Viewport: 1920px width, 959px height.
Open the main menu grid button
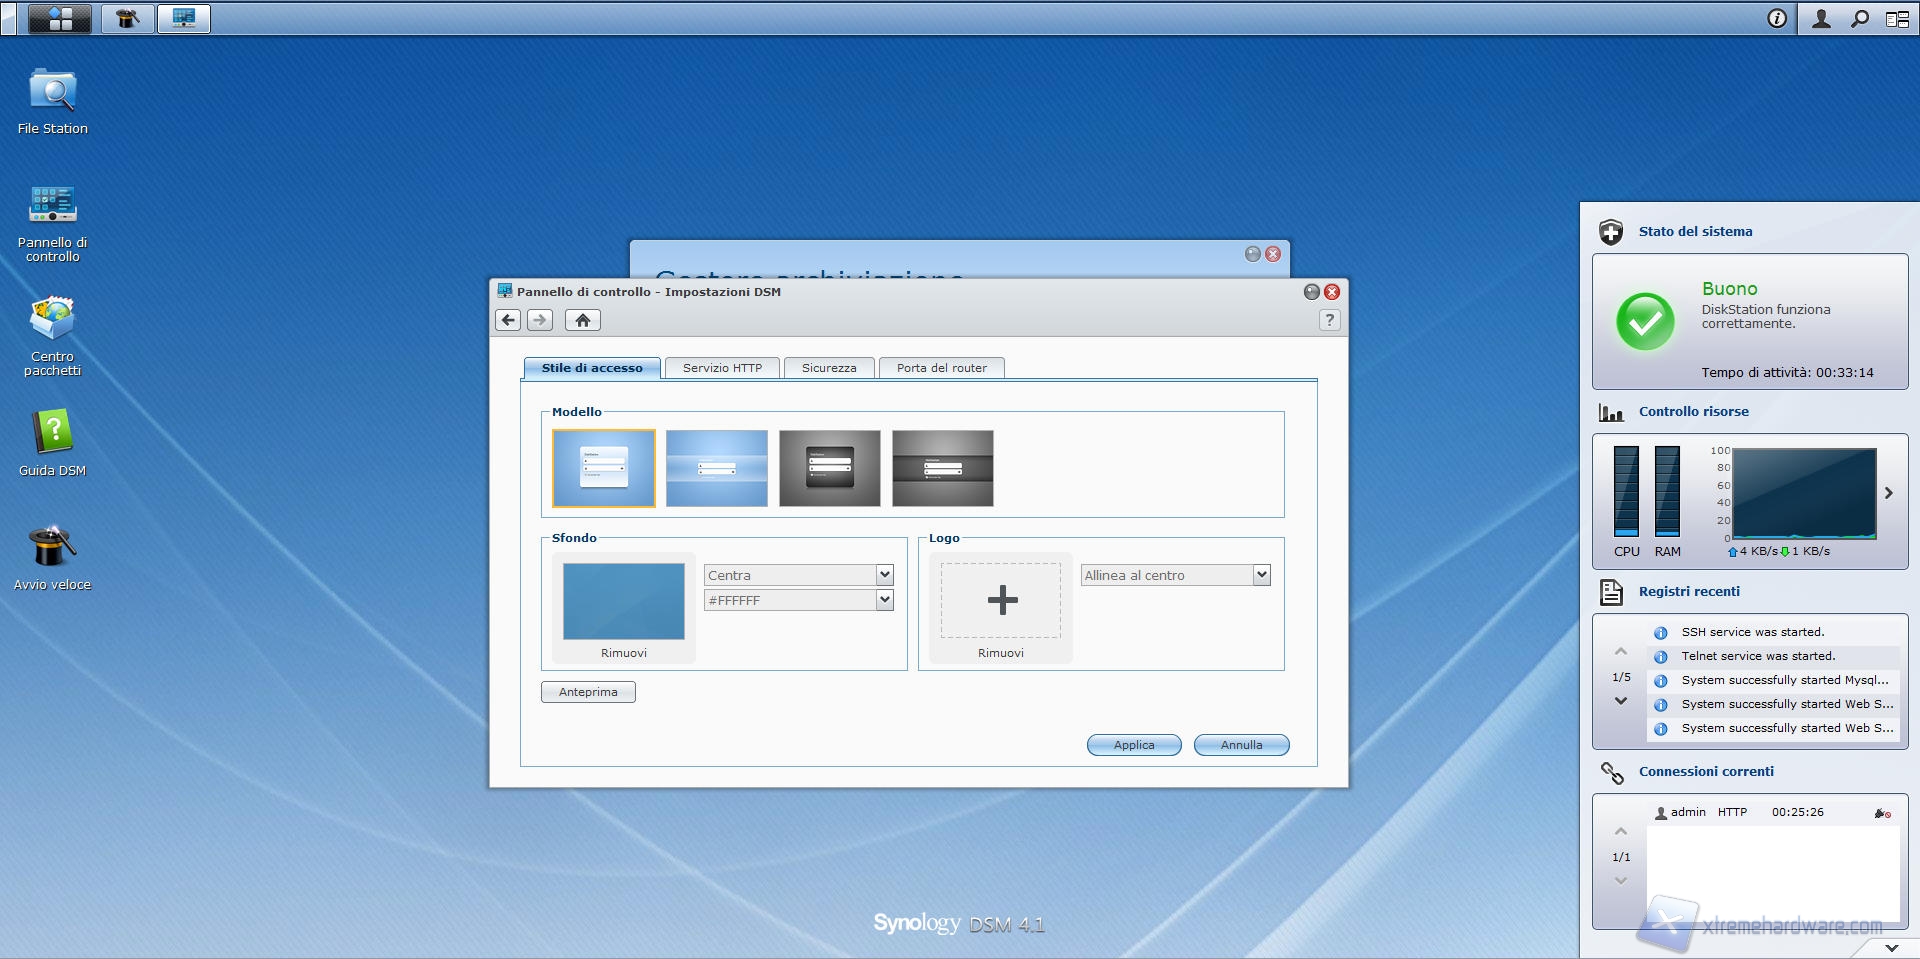60,18
